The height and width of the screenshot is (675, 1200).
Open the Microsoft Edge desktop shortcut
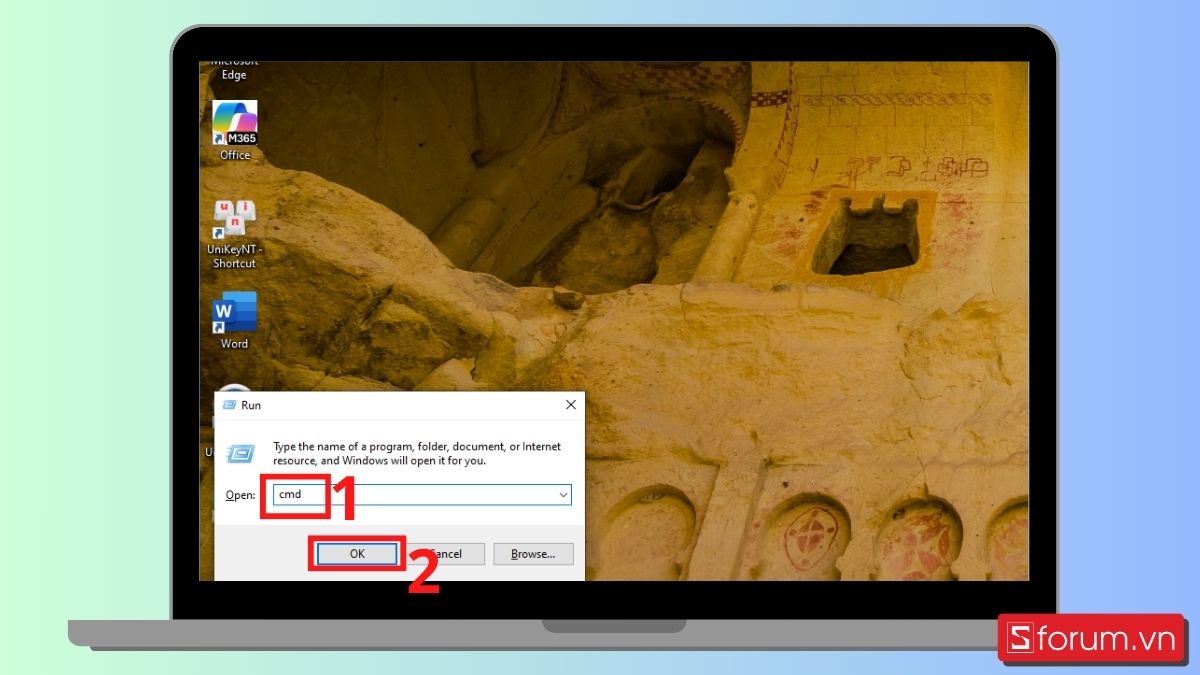(x=234, y=70)
